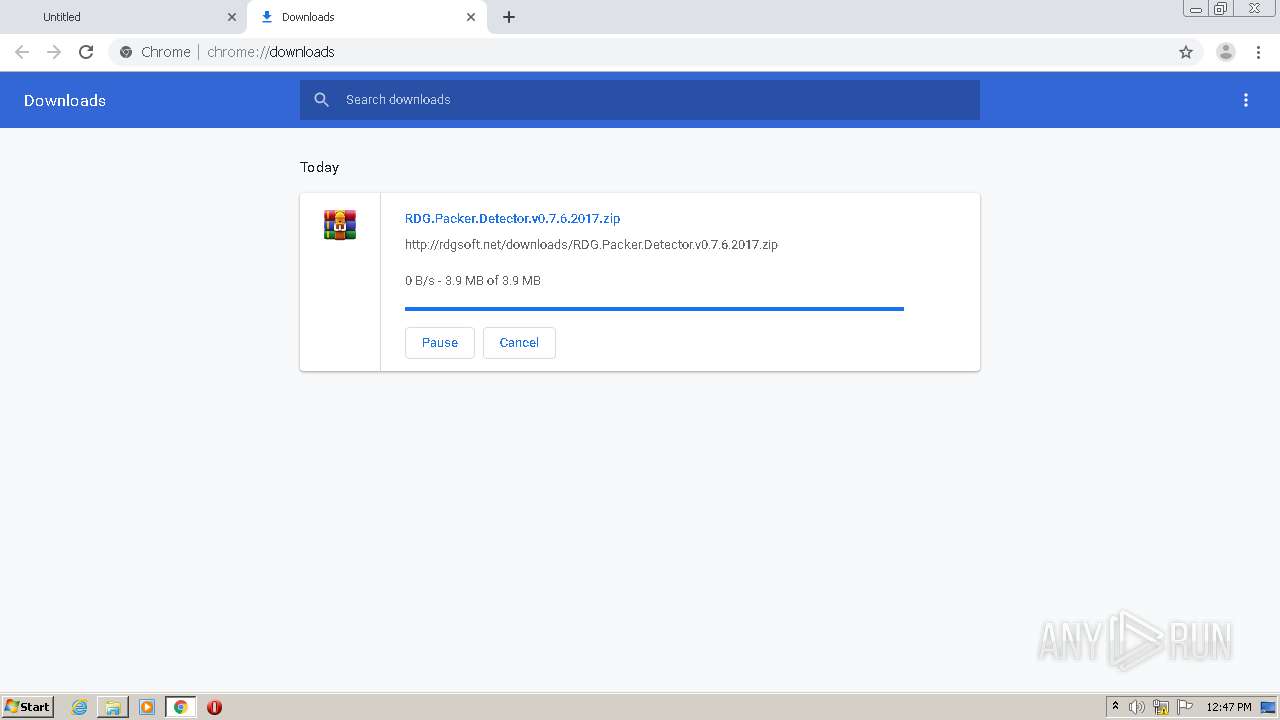The image size is (1280, 720).
Task: Click the red Opera taskbar icon
Action: click(214, 707)
